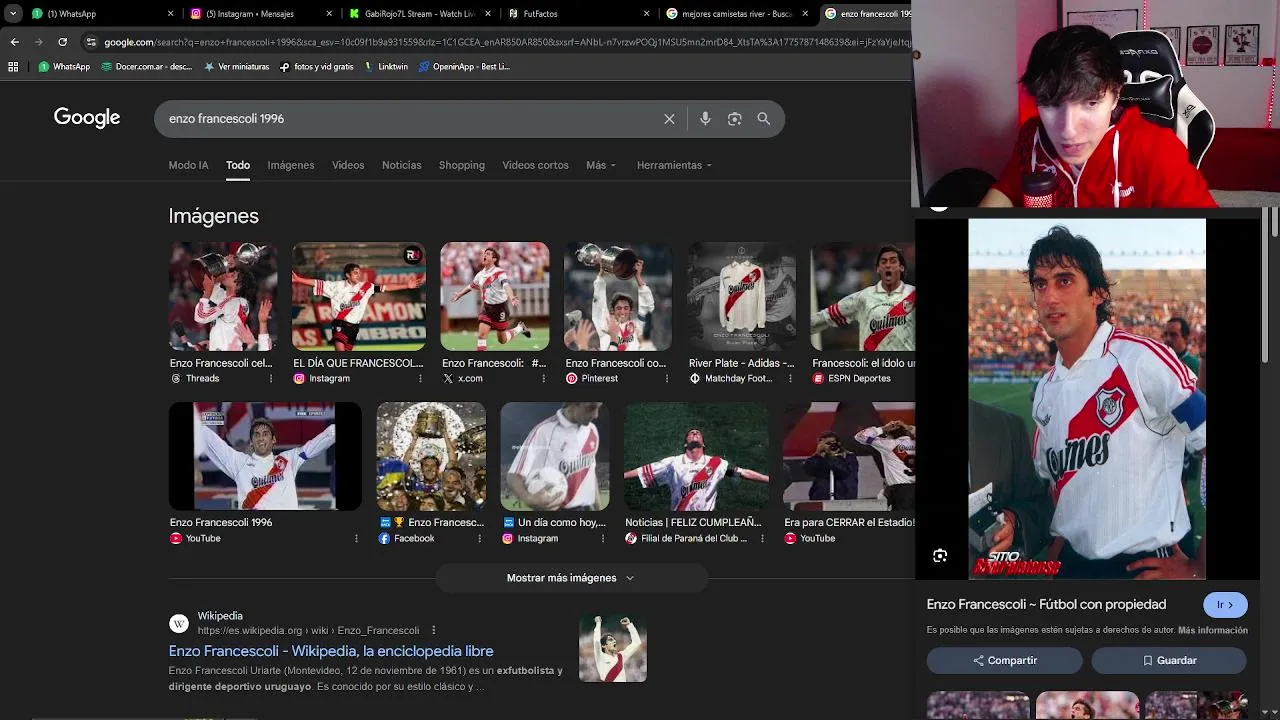Open three-dot menu for Instagram 'EL DÍA QUE FRANCESCOLI' result
Screen dimensions: 1280x720
click(419, 379)
